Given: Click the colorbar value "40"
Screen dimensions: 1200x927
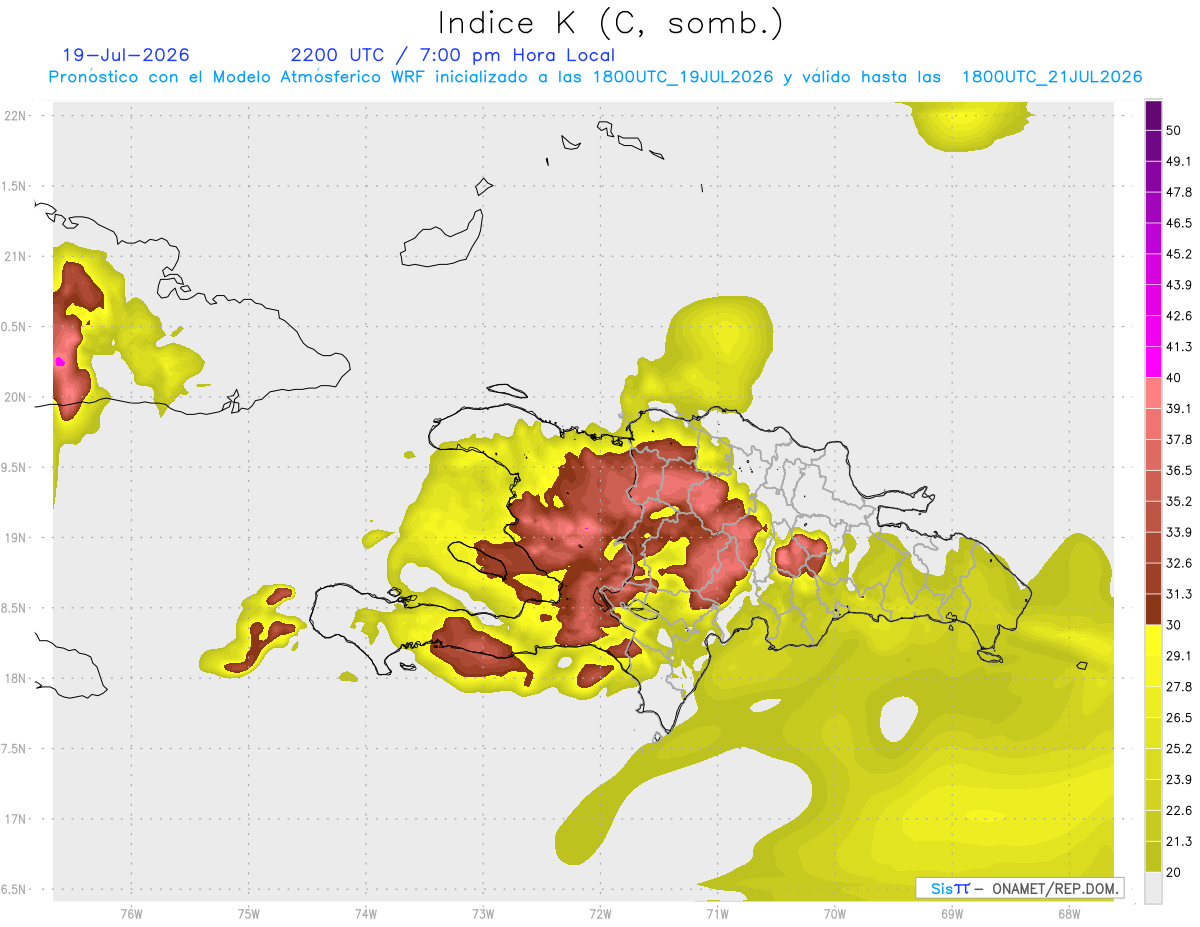Looking at the screenshot, I should tap(1174, 378).
